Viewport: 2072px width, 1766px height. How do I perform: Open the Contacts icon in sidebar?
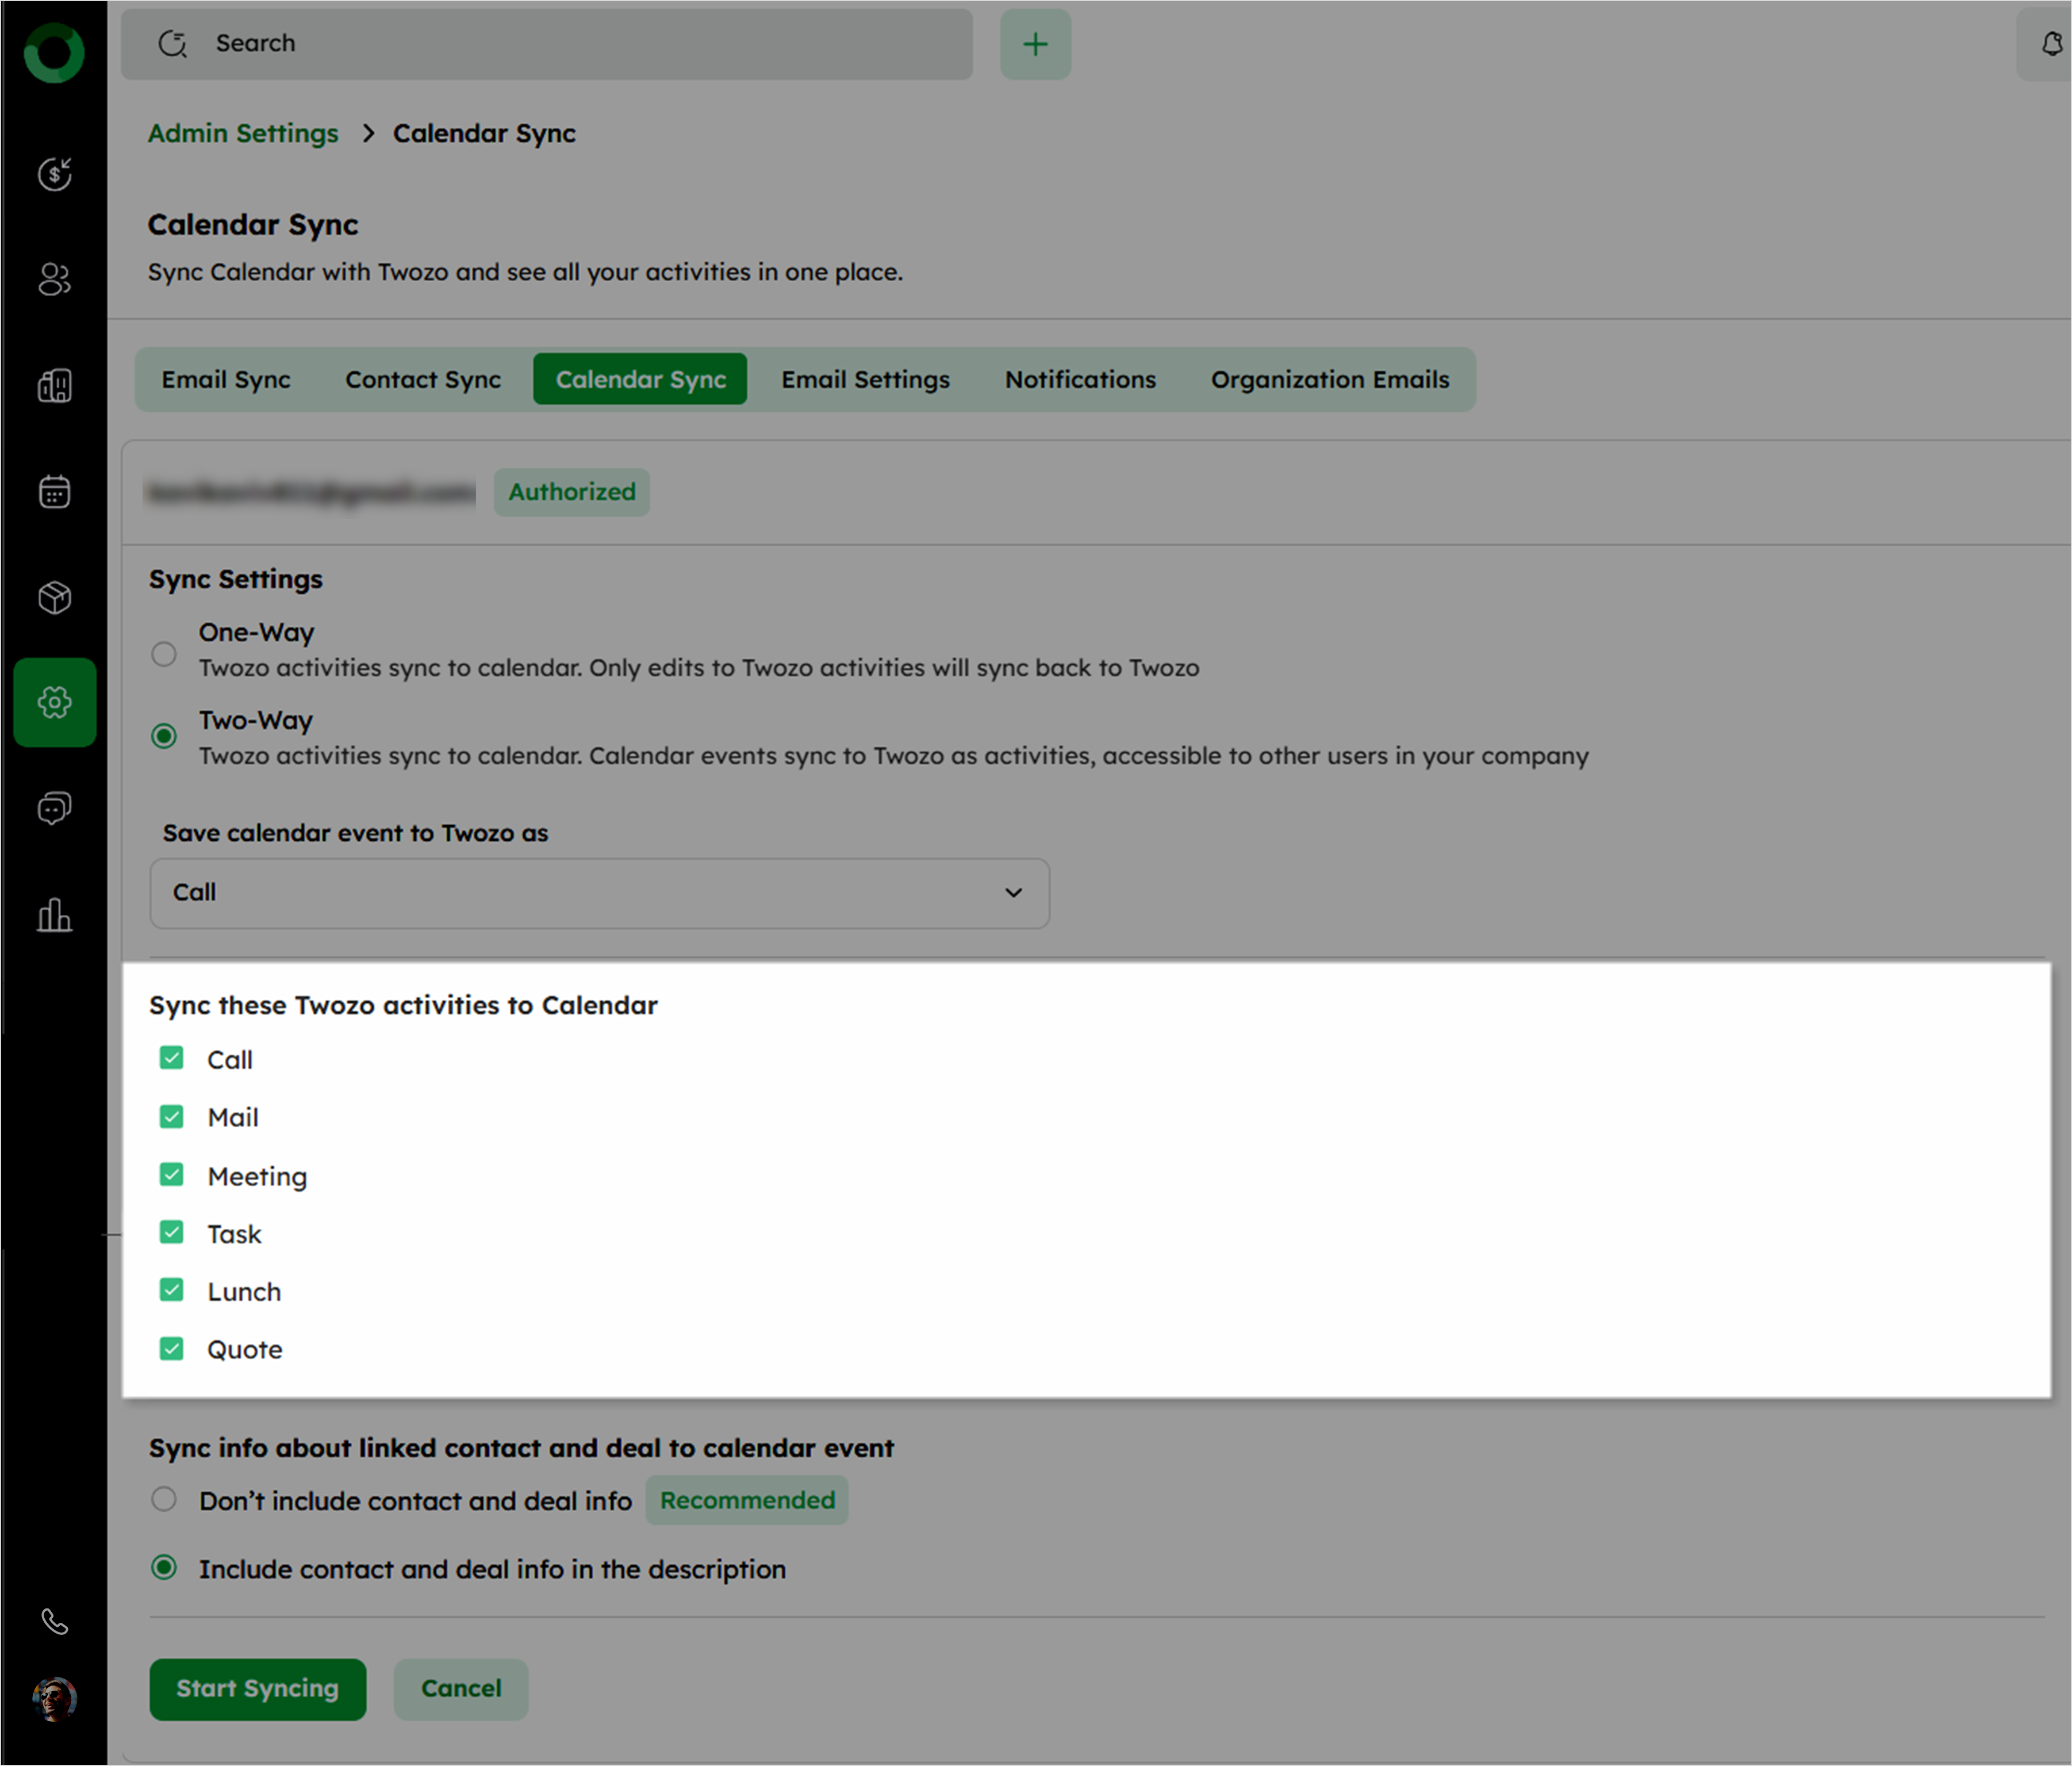[54, 280]
